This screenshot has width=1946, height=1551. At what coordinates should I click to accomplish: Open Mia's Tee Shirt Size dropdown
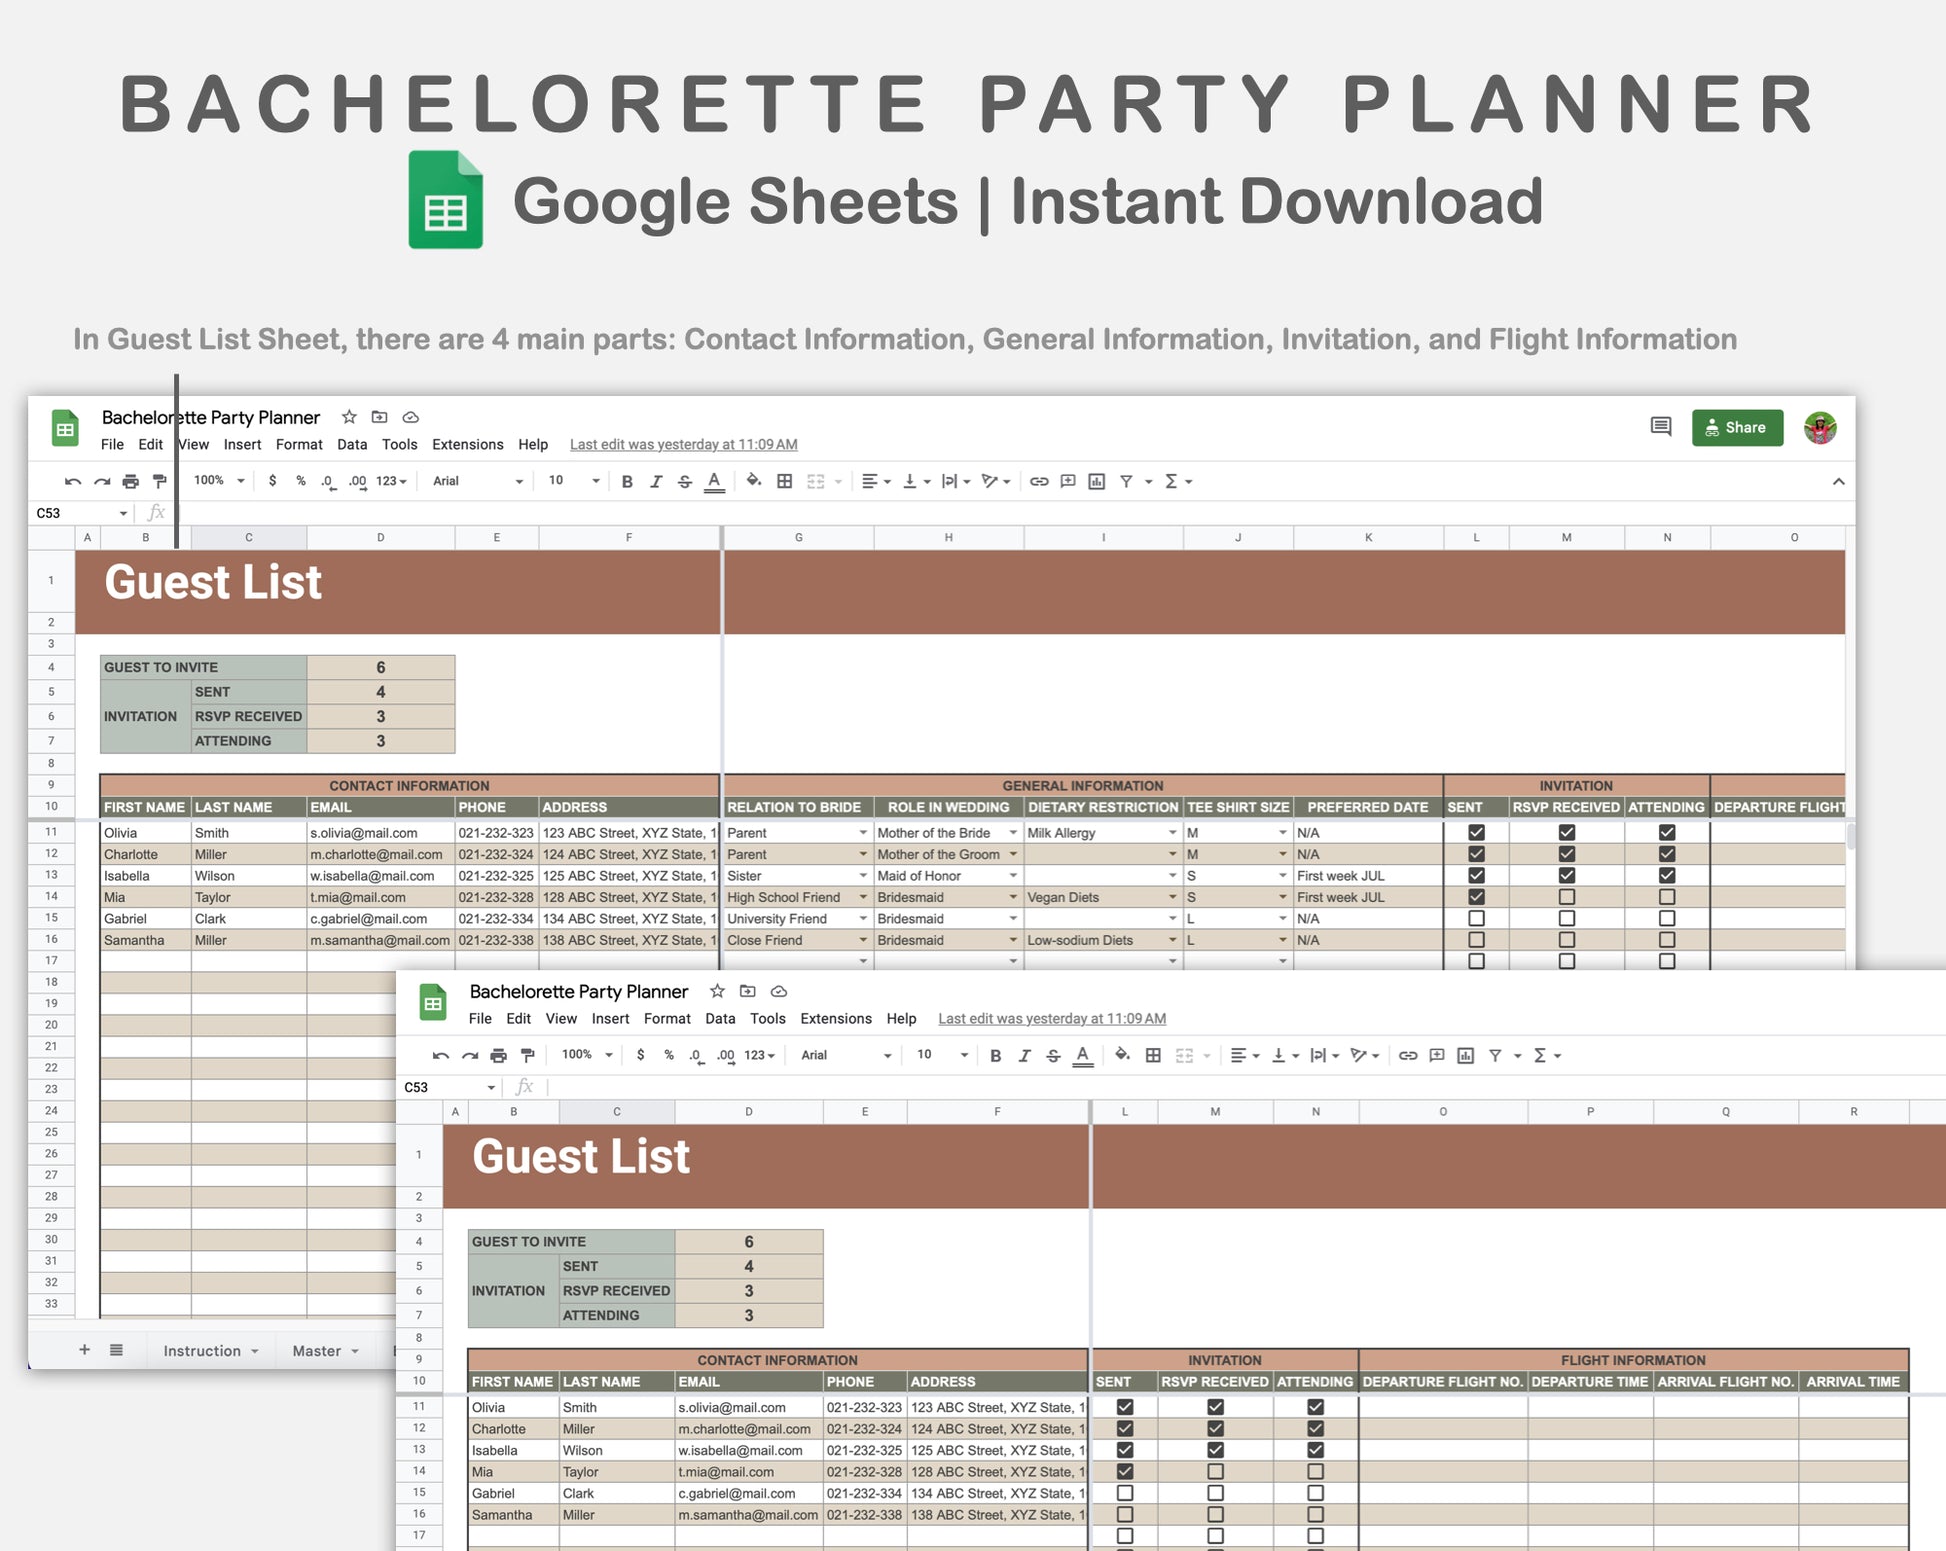tap(1282, 898)
